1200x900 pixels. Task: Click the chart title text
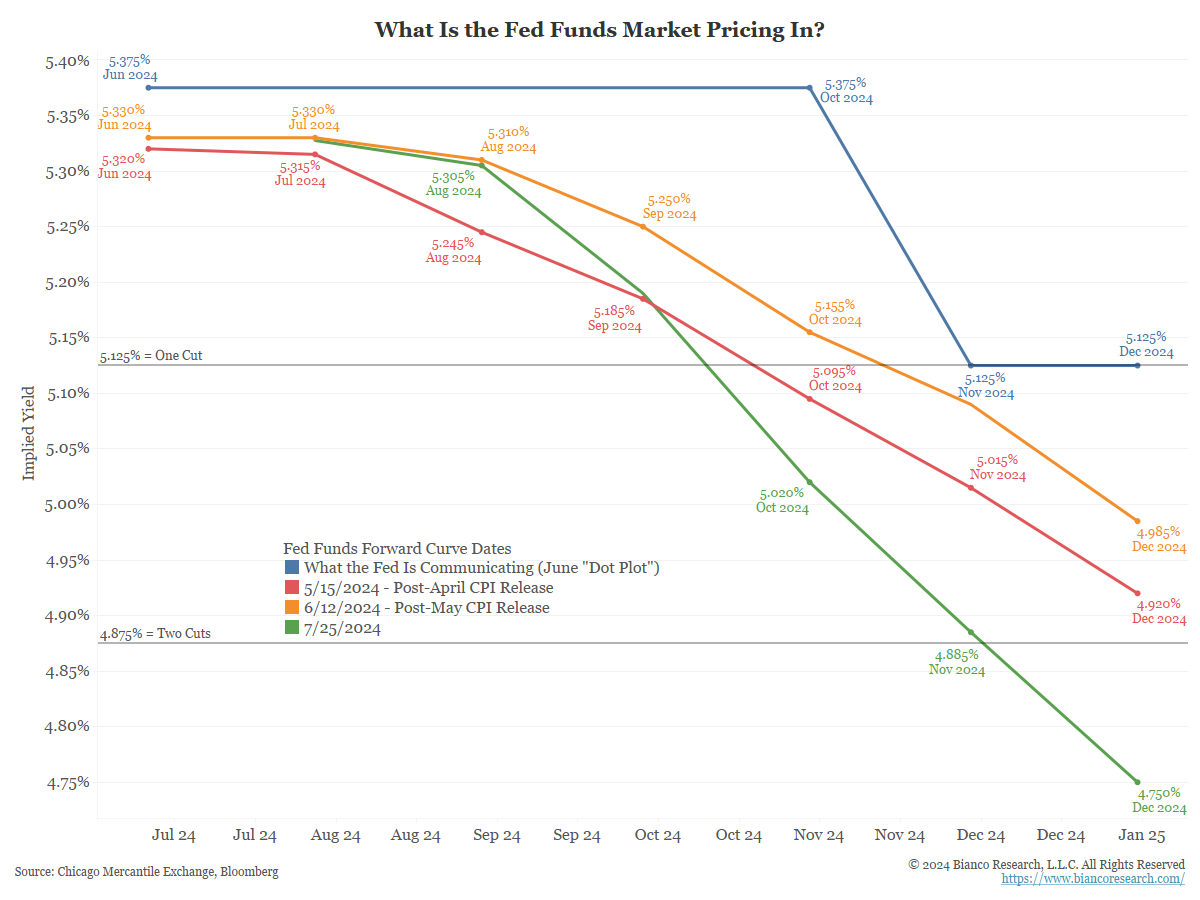tap(599, 29)
